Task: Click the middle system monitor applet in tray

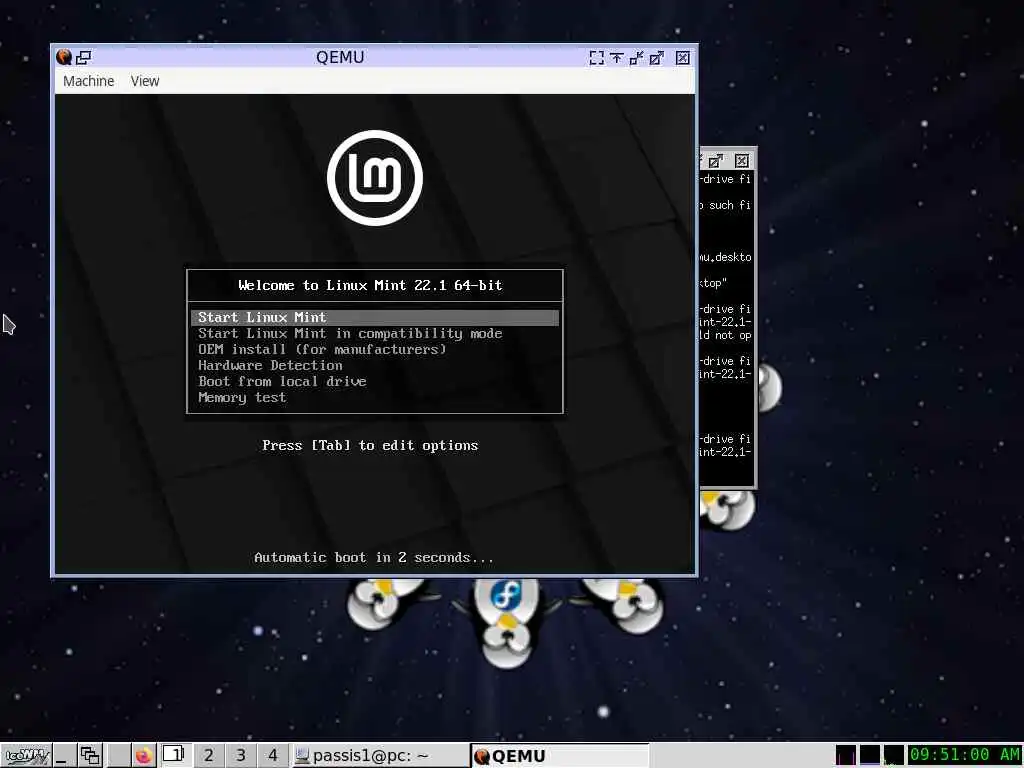Action: pos(870,756)
